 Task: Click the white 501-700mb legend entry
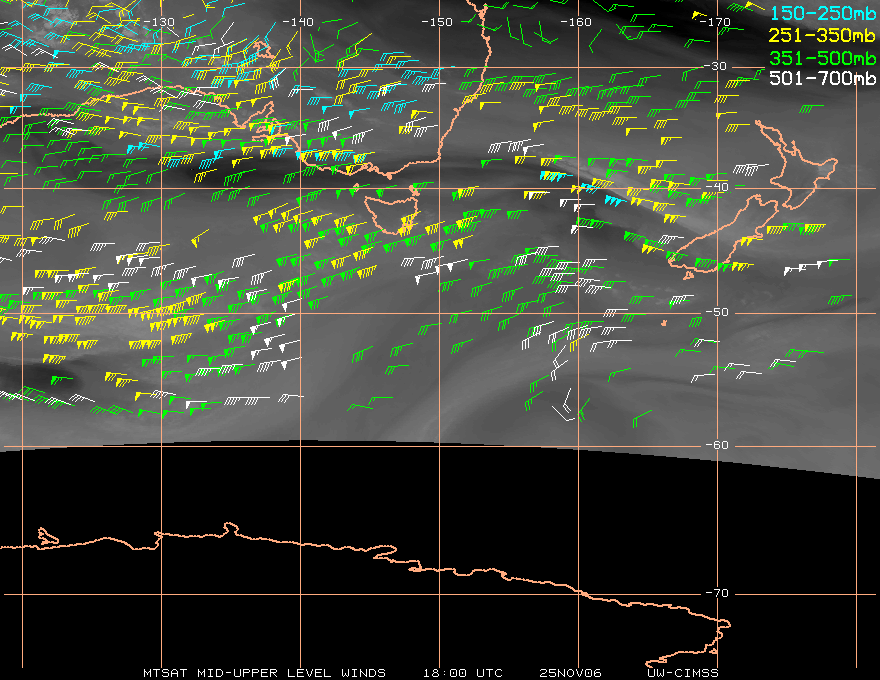823,78
